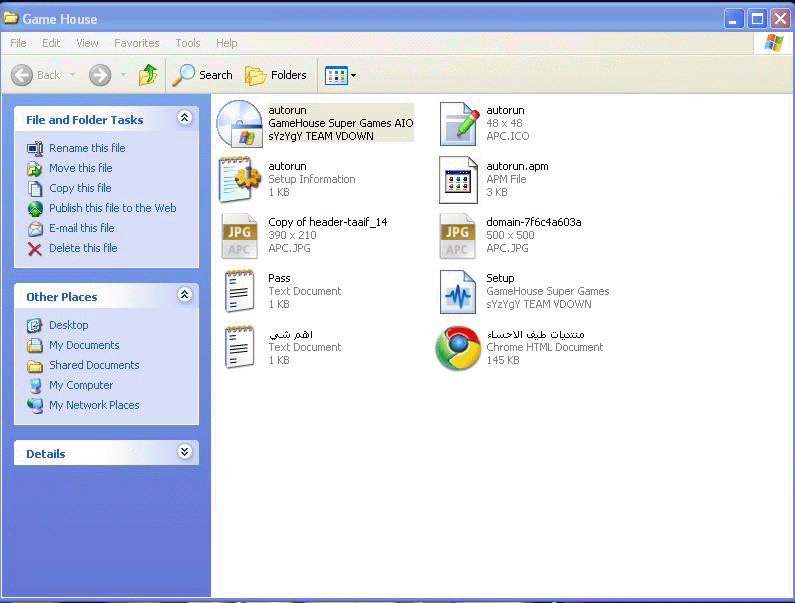Image resolution: width=795 pixels, height=603 pixels.
Task: Go to My Documents in Other Places
Action: (84, 345)
